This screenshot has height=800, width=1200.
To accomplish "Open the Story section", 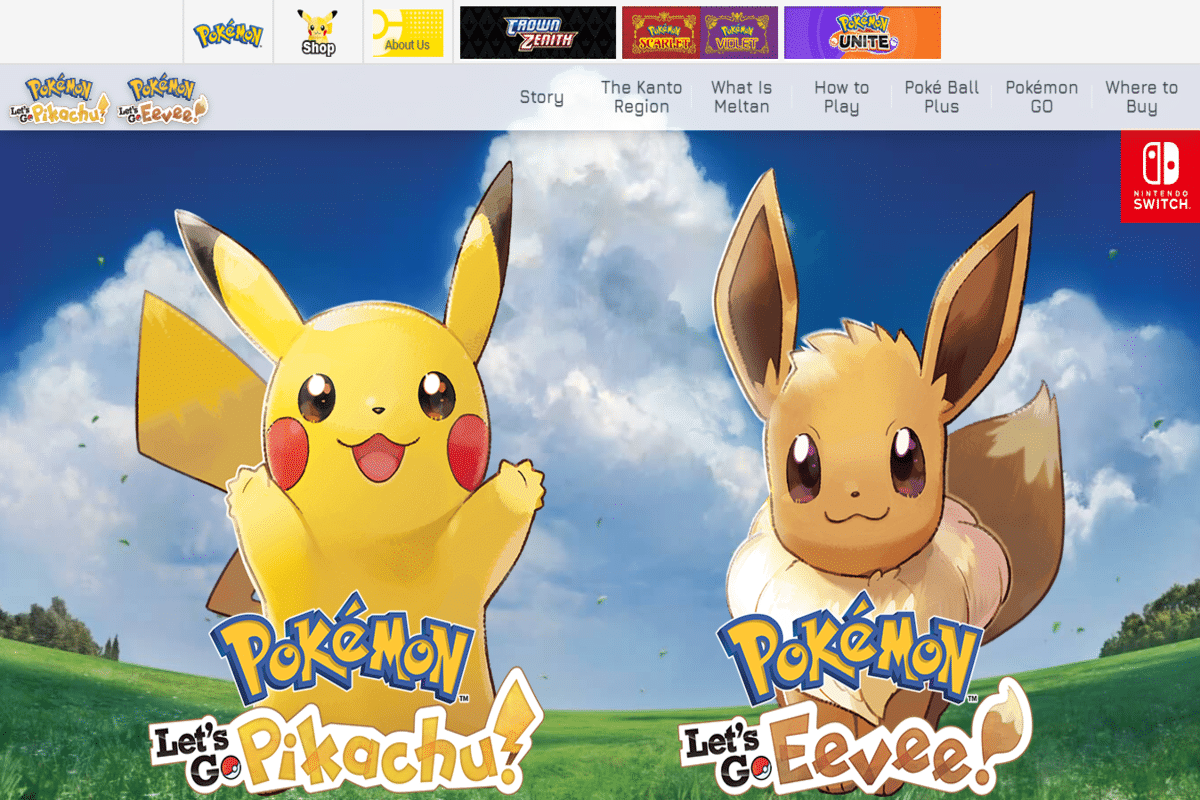I will (x=542, y=97).
